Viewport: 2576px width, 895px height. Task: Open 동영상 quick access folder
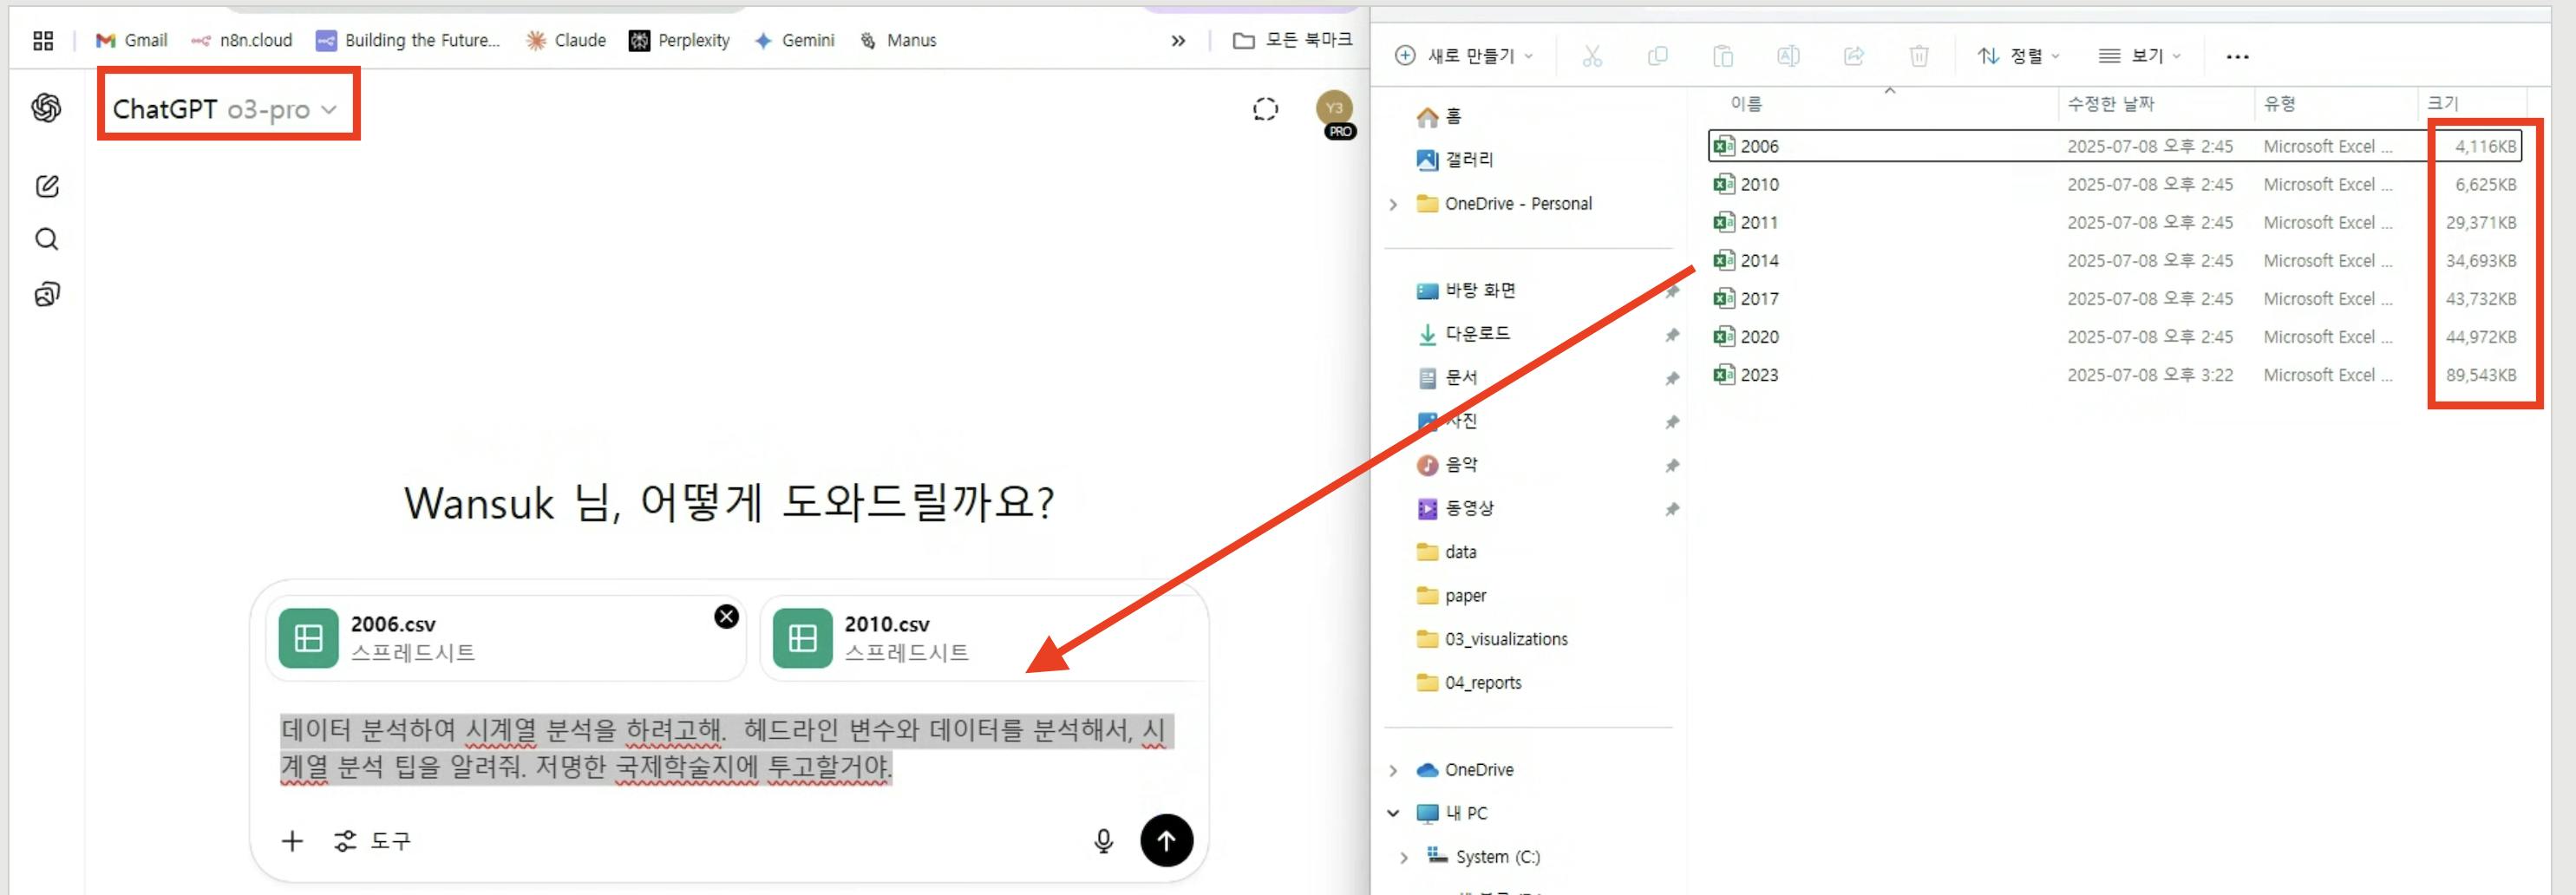[x=1455, y=508]
